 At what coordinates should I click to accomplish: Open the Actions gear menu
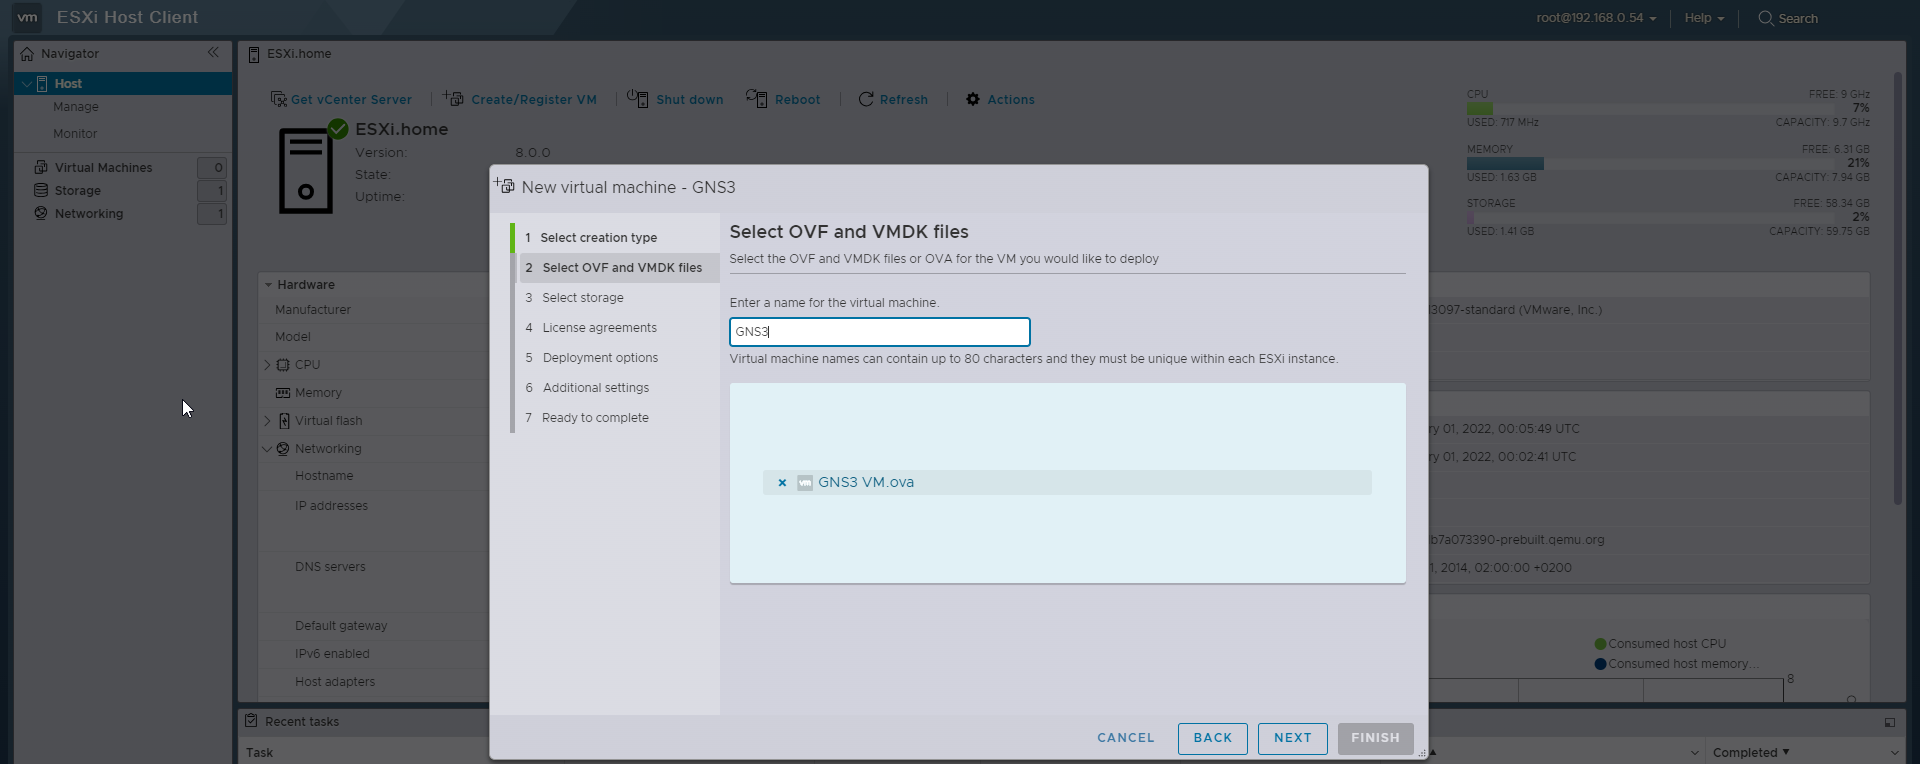click(973, 99)
